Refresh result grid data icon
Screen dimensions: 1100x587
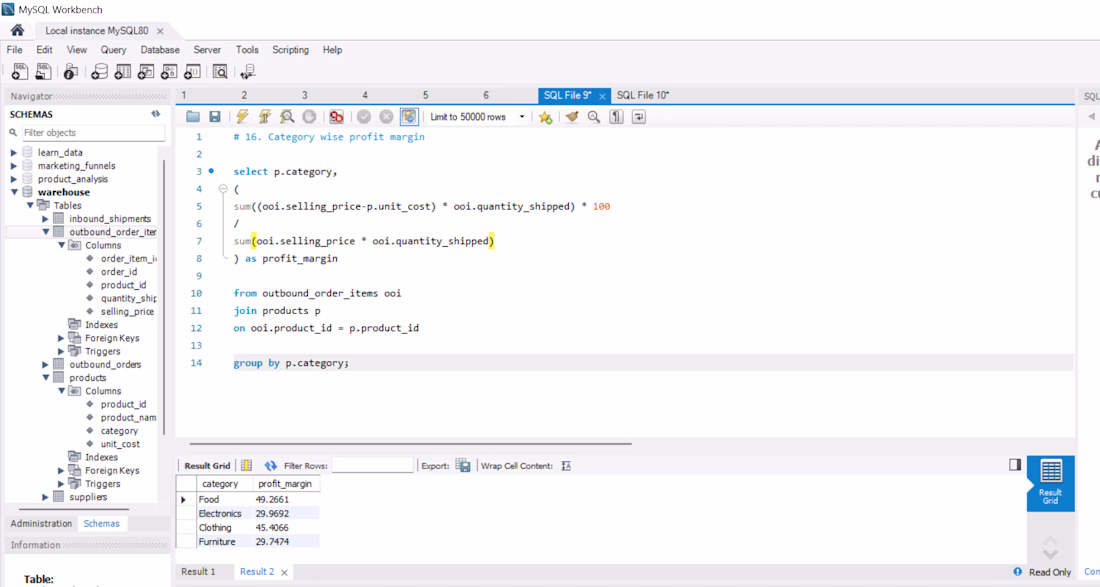pyautogui.click(x=271, y=466)
